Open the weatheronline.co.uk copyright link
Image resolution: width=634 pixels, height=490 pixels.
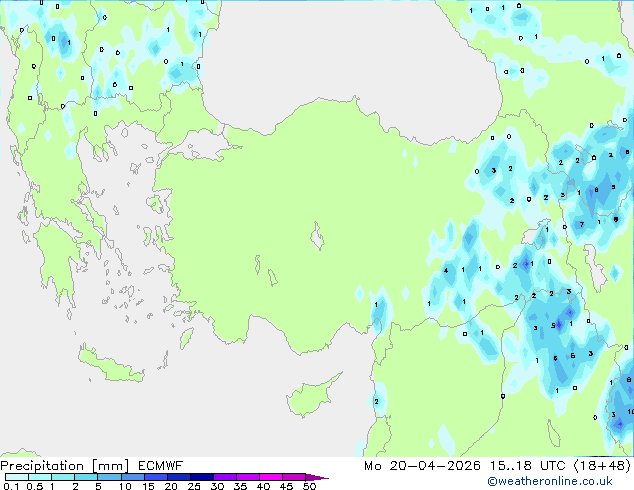tap(550, 481)
